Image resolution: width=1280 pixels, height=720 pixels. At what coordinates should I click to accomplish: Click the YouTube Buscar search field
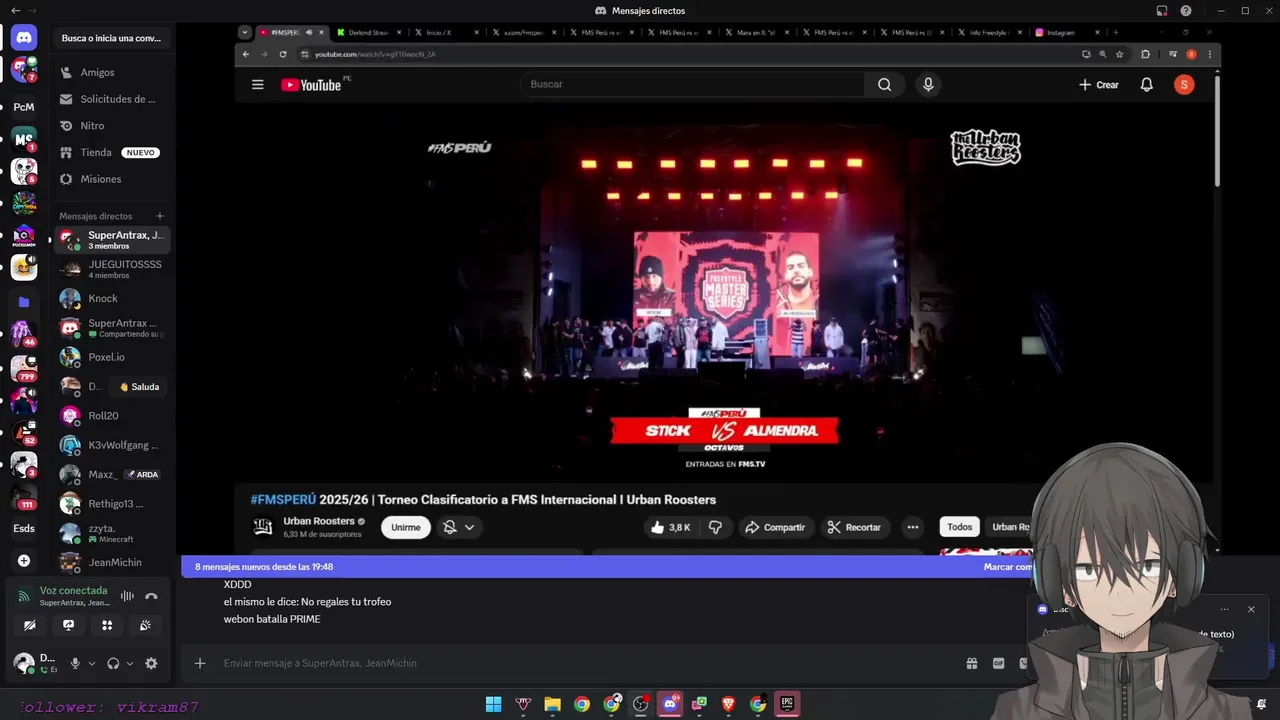tap(695, 84)
